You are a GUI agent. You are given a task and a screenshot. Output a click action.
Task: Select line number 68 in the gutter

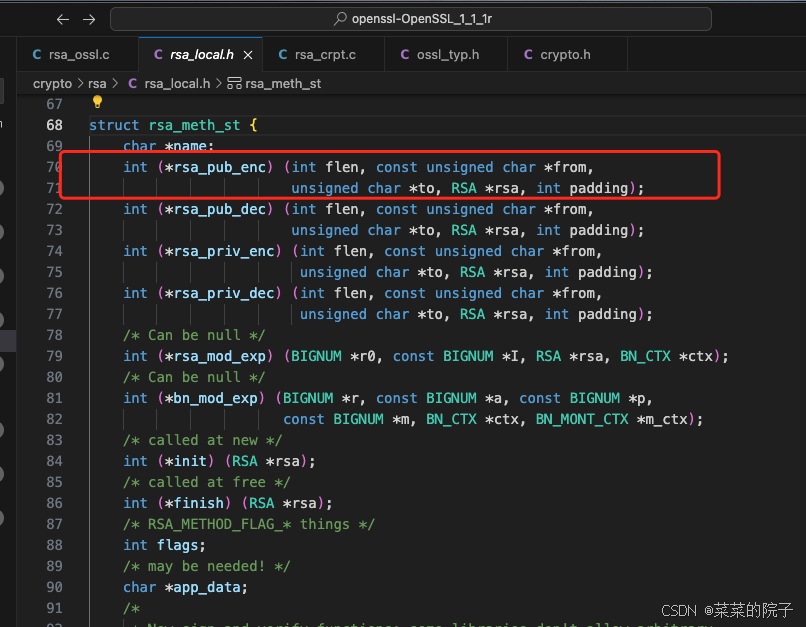click(57, 124)
